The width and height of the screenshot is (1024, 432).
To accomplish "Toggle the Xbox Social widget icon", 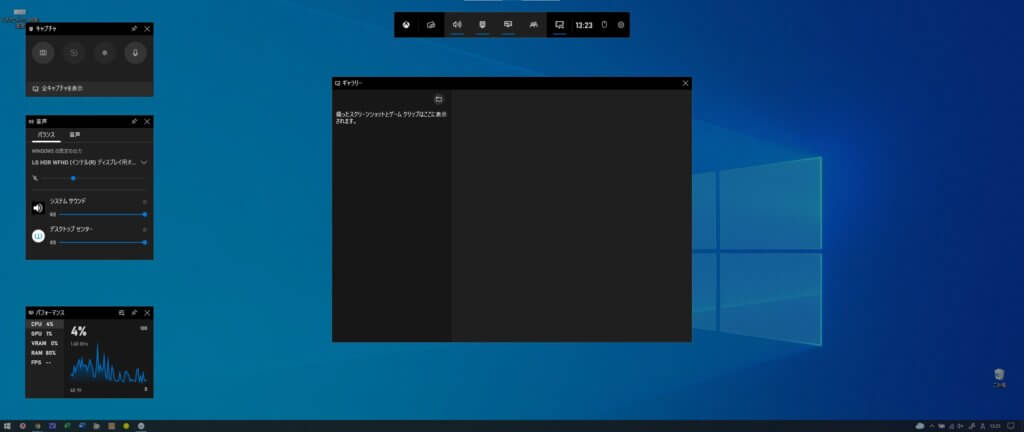I will coord(534,25).
